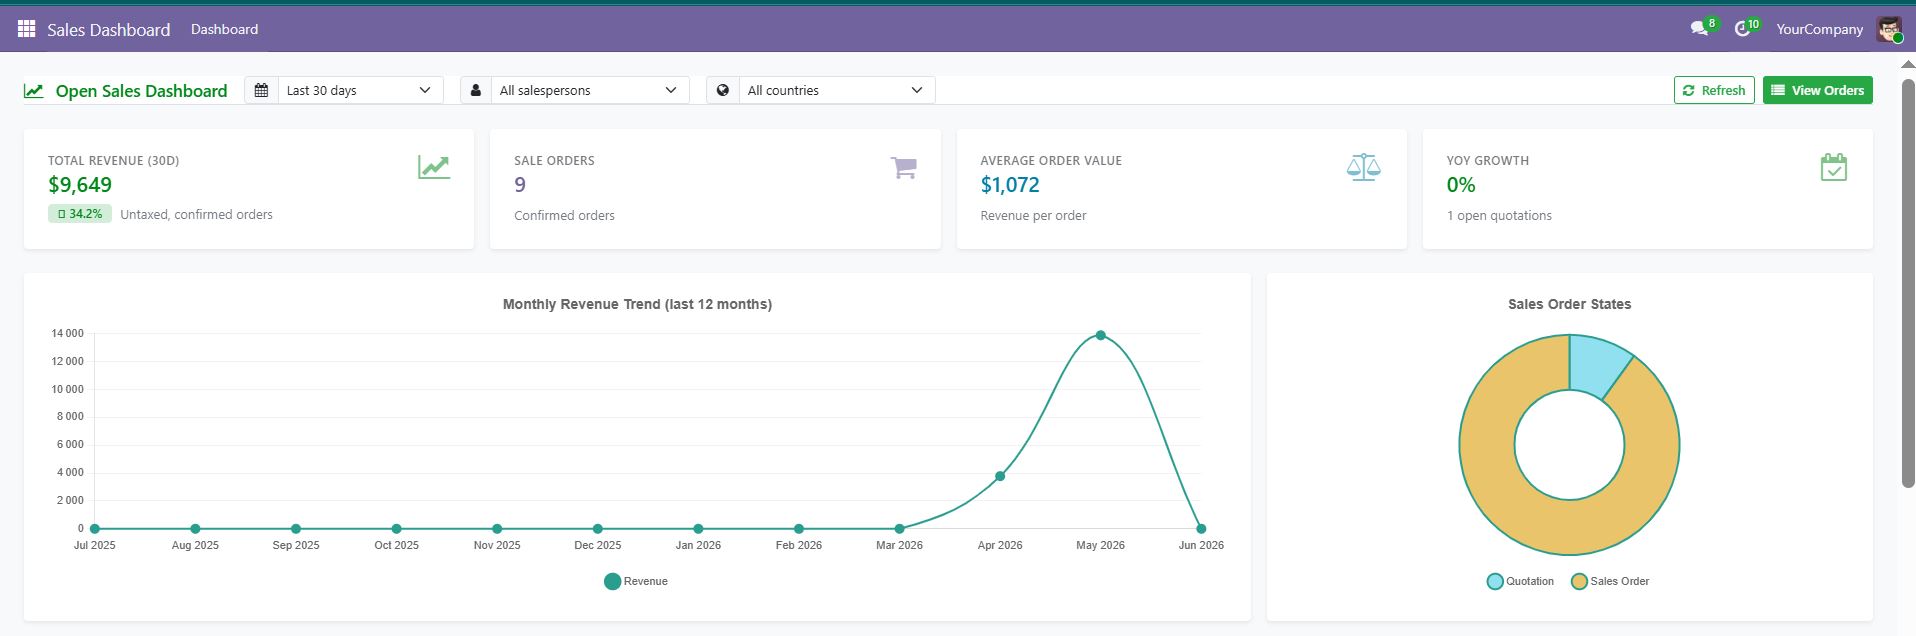The width and height of the screenshot is (1916, 636).
Task: Click the Sales Dashboard app title
Action: (109, 30)
